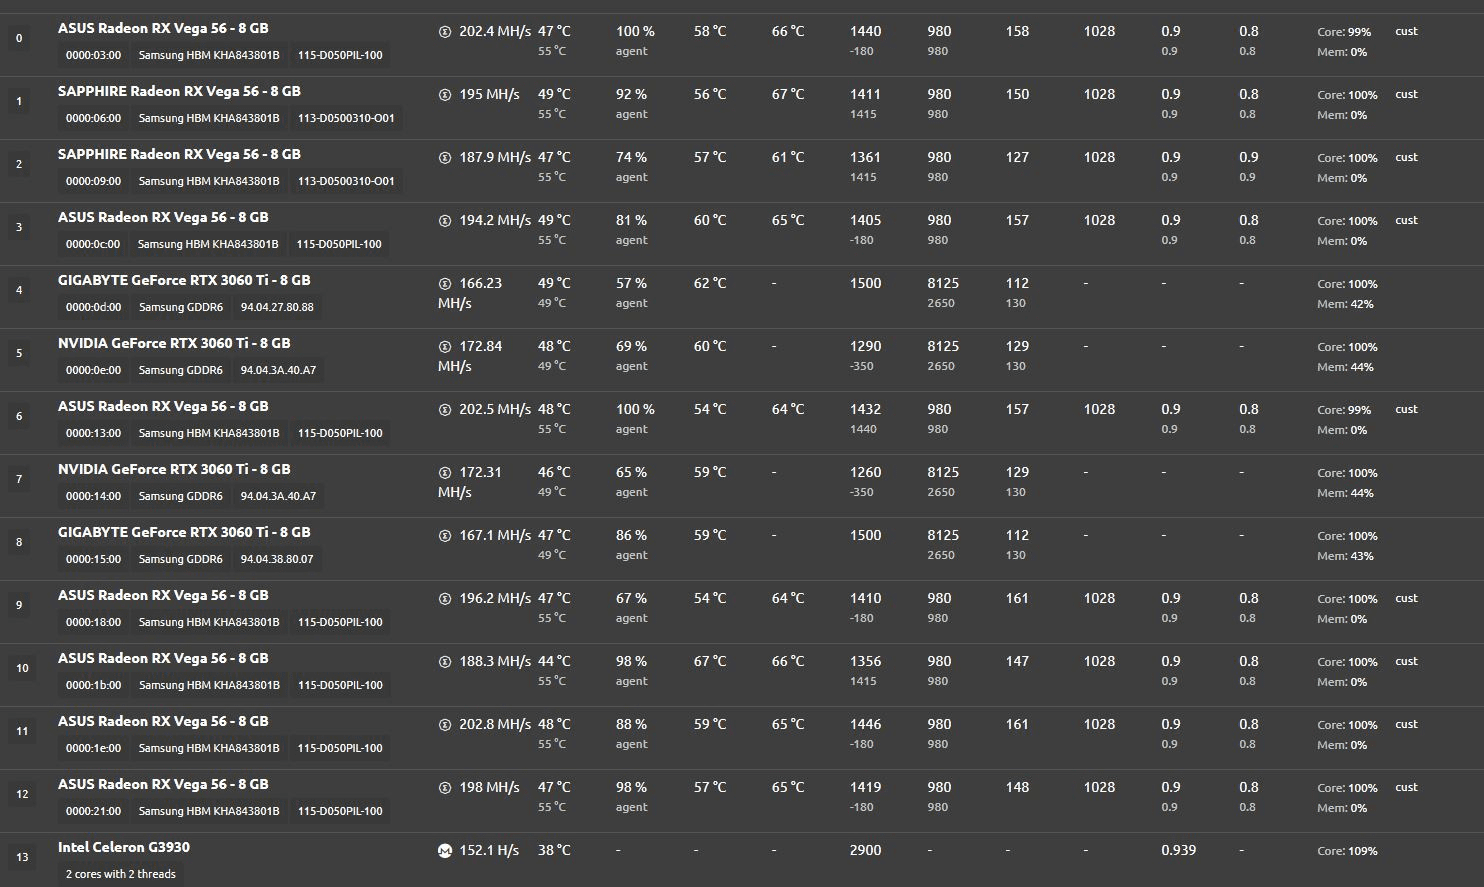Click bus ID tag 0000:06:00
This screenshot has height=887, width=1484.
(93, 118)
